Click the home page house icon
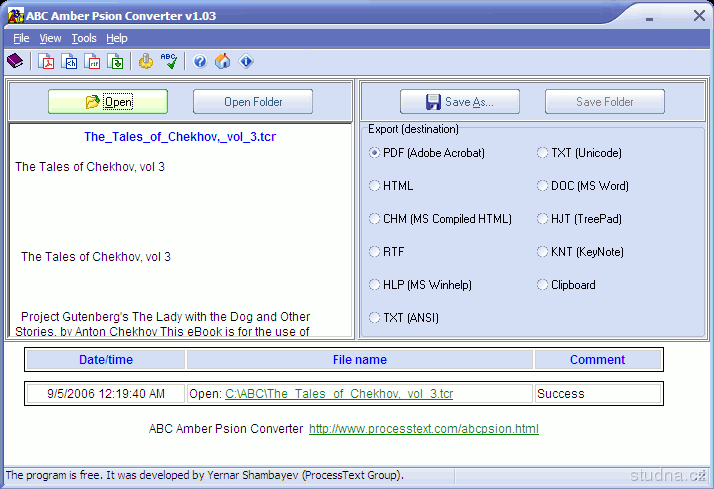This screenshot has height=489, width=714. pos(223,61)
